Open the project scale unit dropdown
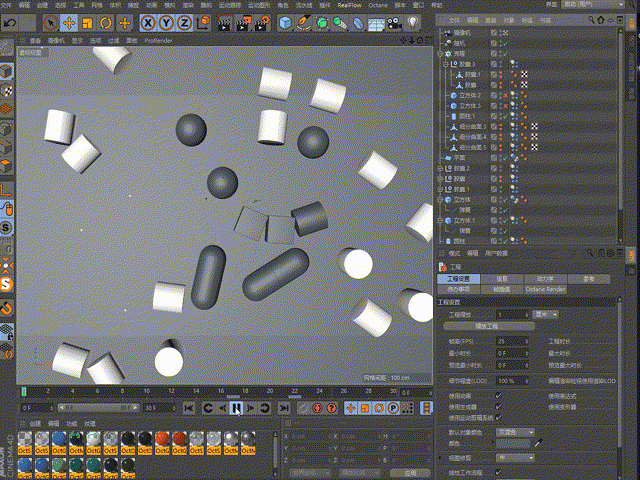This screenshot has height=480, width=640. [x=546, y=315]
